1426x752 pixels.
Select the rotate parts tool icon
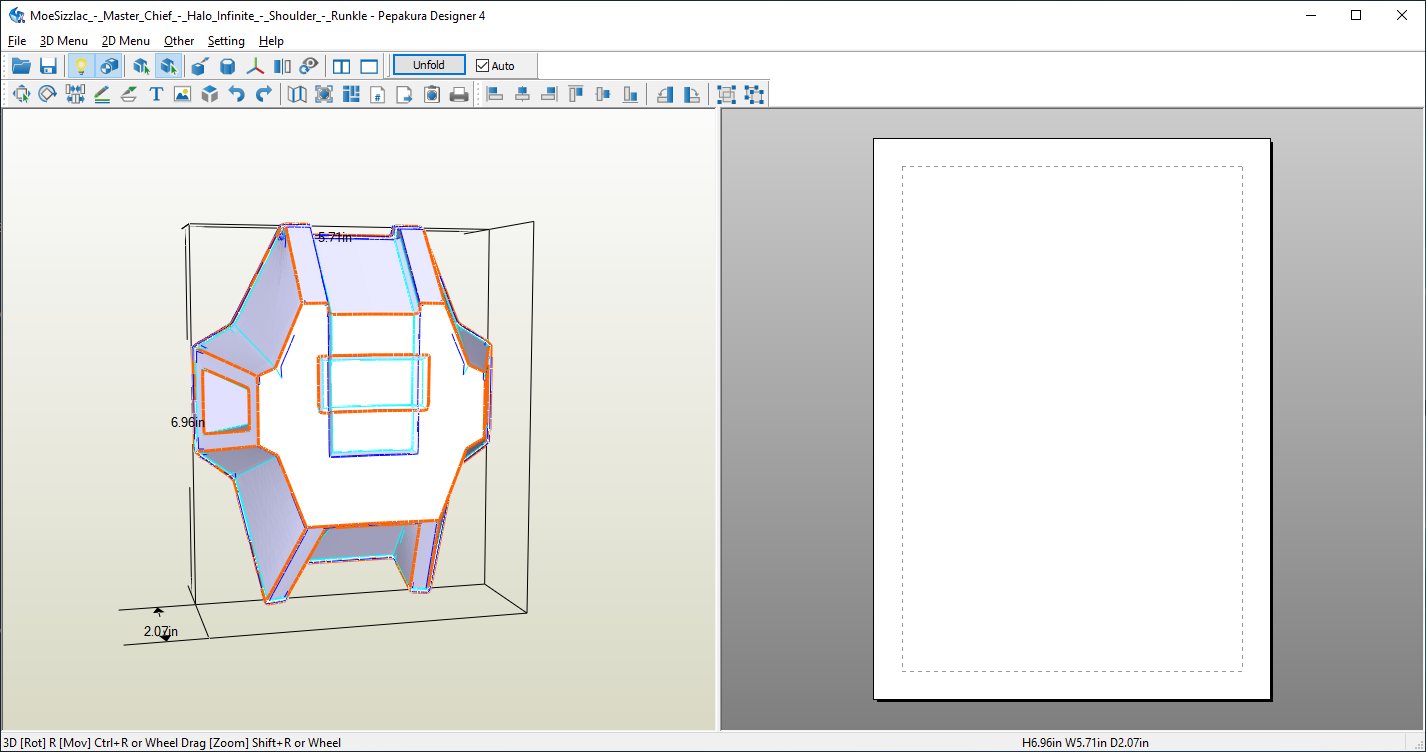(x=48, y=94)
